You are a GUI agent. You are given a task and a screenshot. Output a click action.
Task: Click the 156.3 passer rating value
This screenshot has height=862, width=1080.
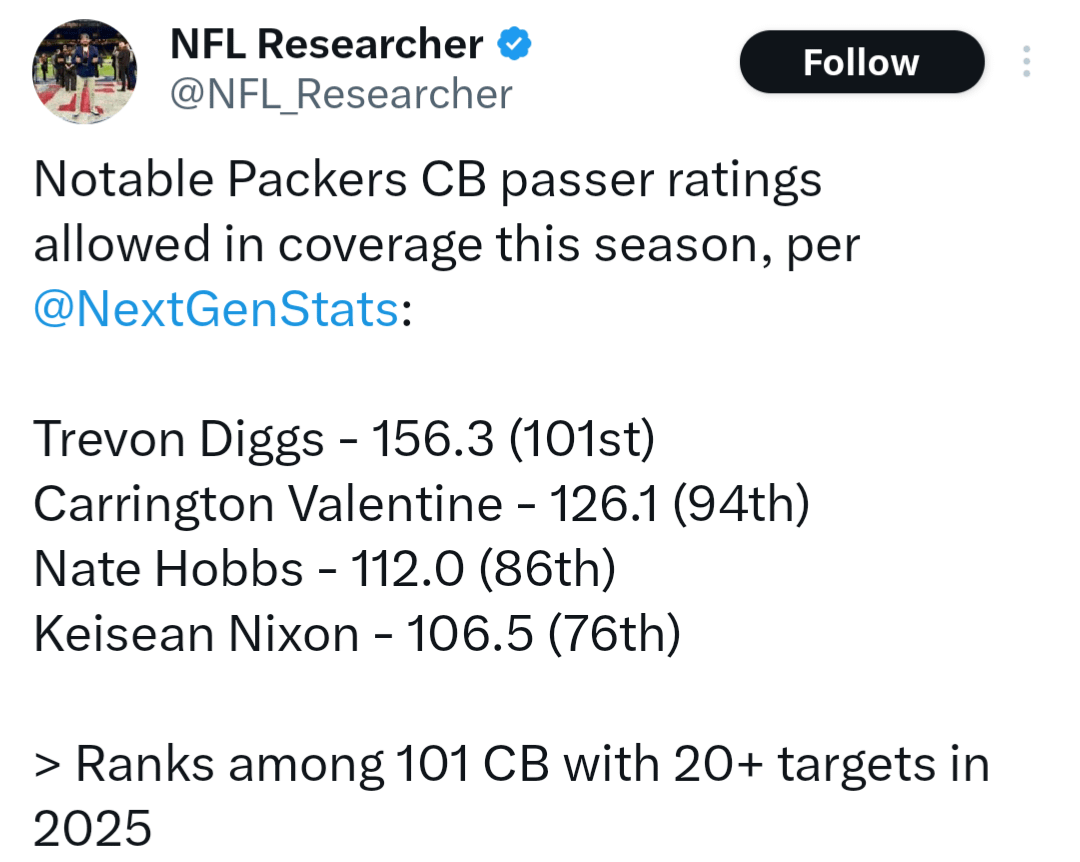point(433,440)
